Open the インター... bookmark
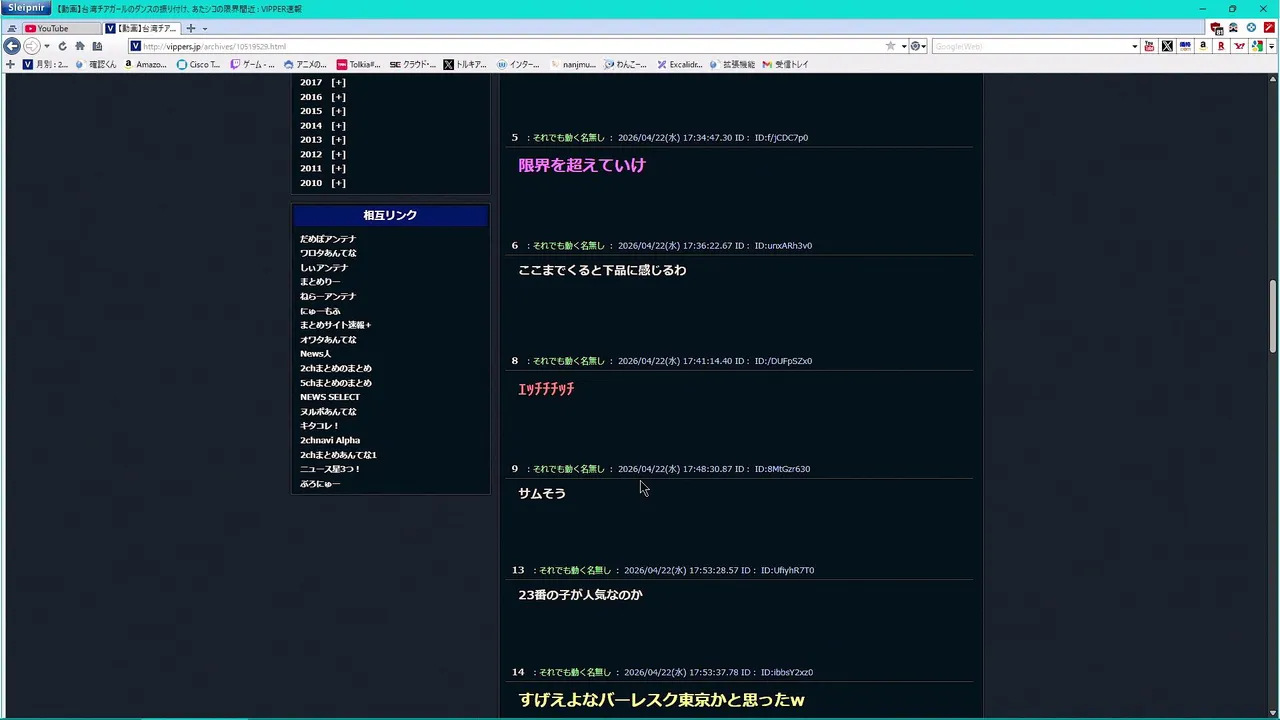 click(x=518, y=64)
